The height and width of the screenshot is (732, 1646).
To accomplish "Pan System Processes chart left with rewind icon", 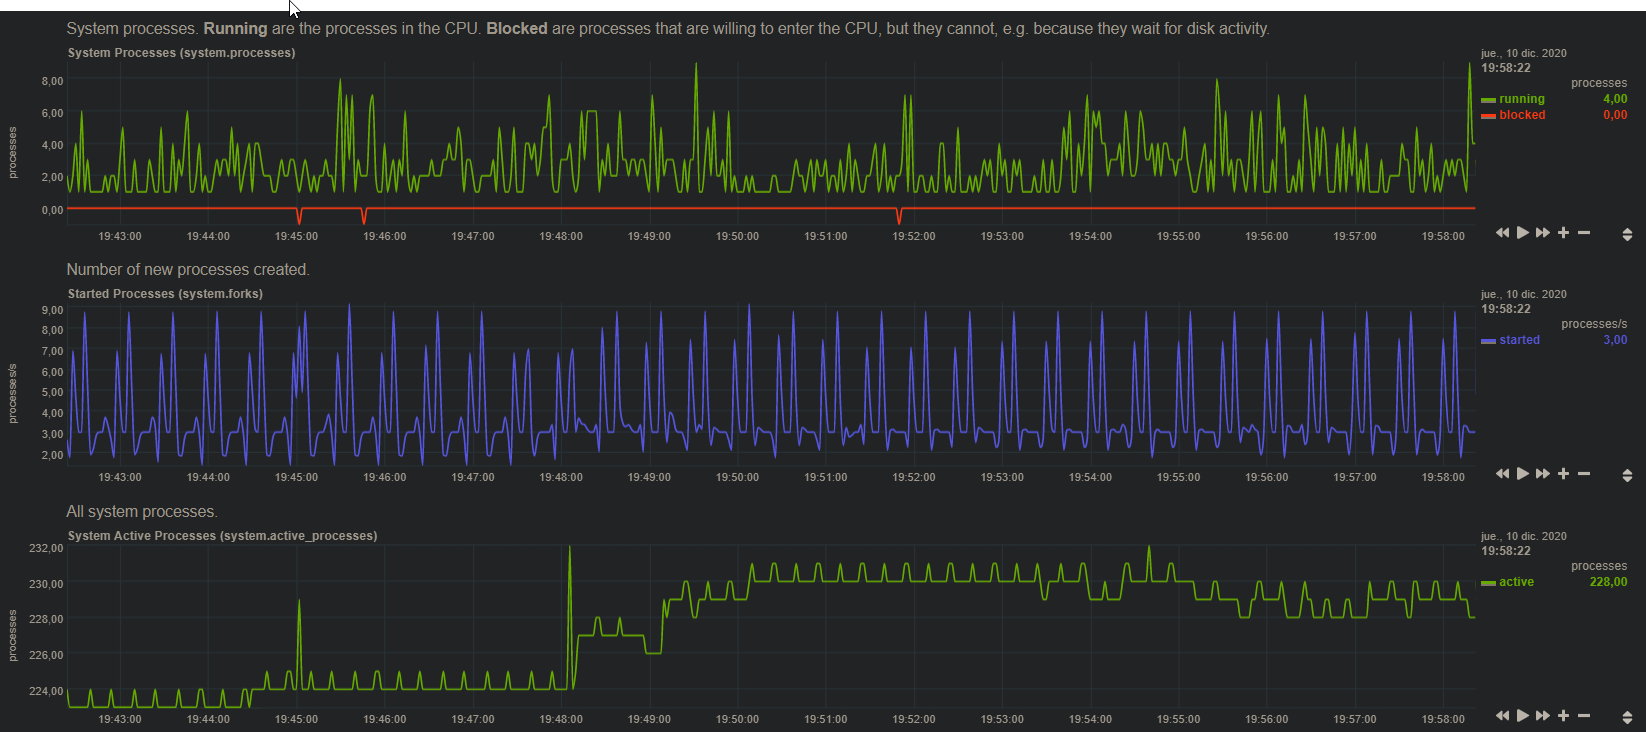I will (1502, 233).
